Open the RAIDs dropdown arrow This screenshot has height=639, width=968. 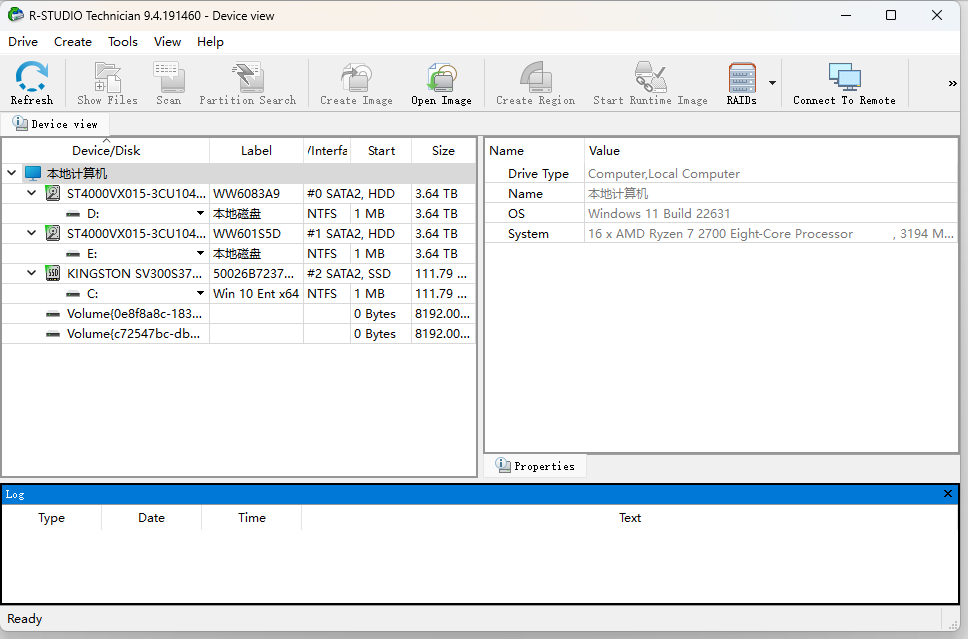tap(772, 83)
